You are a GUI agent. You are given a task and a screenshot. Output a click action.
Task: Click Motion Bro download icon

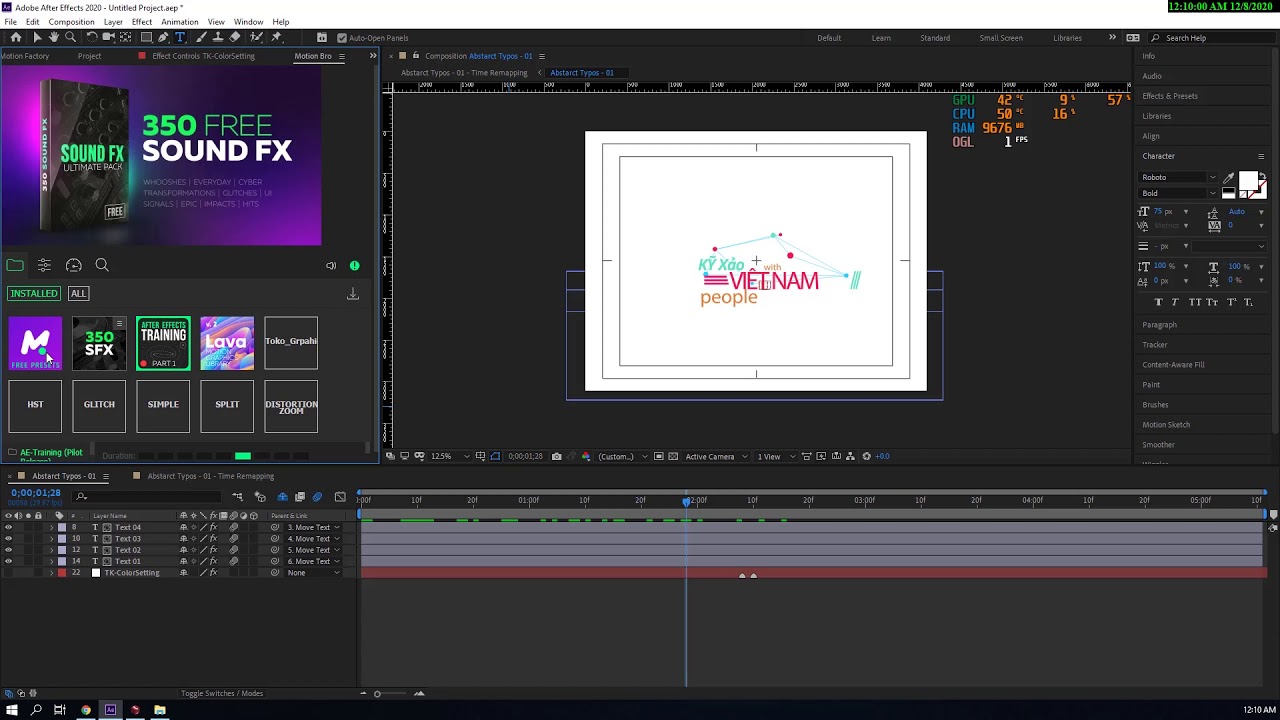point(353,294)
